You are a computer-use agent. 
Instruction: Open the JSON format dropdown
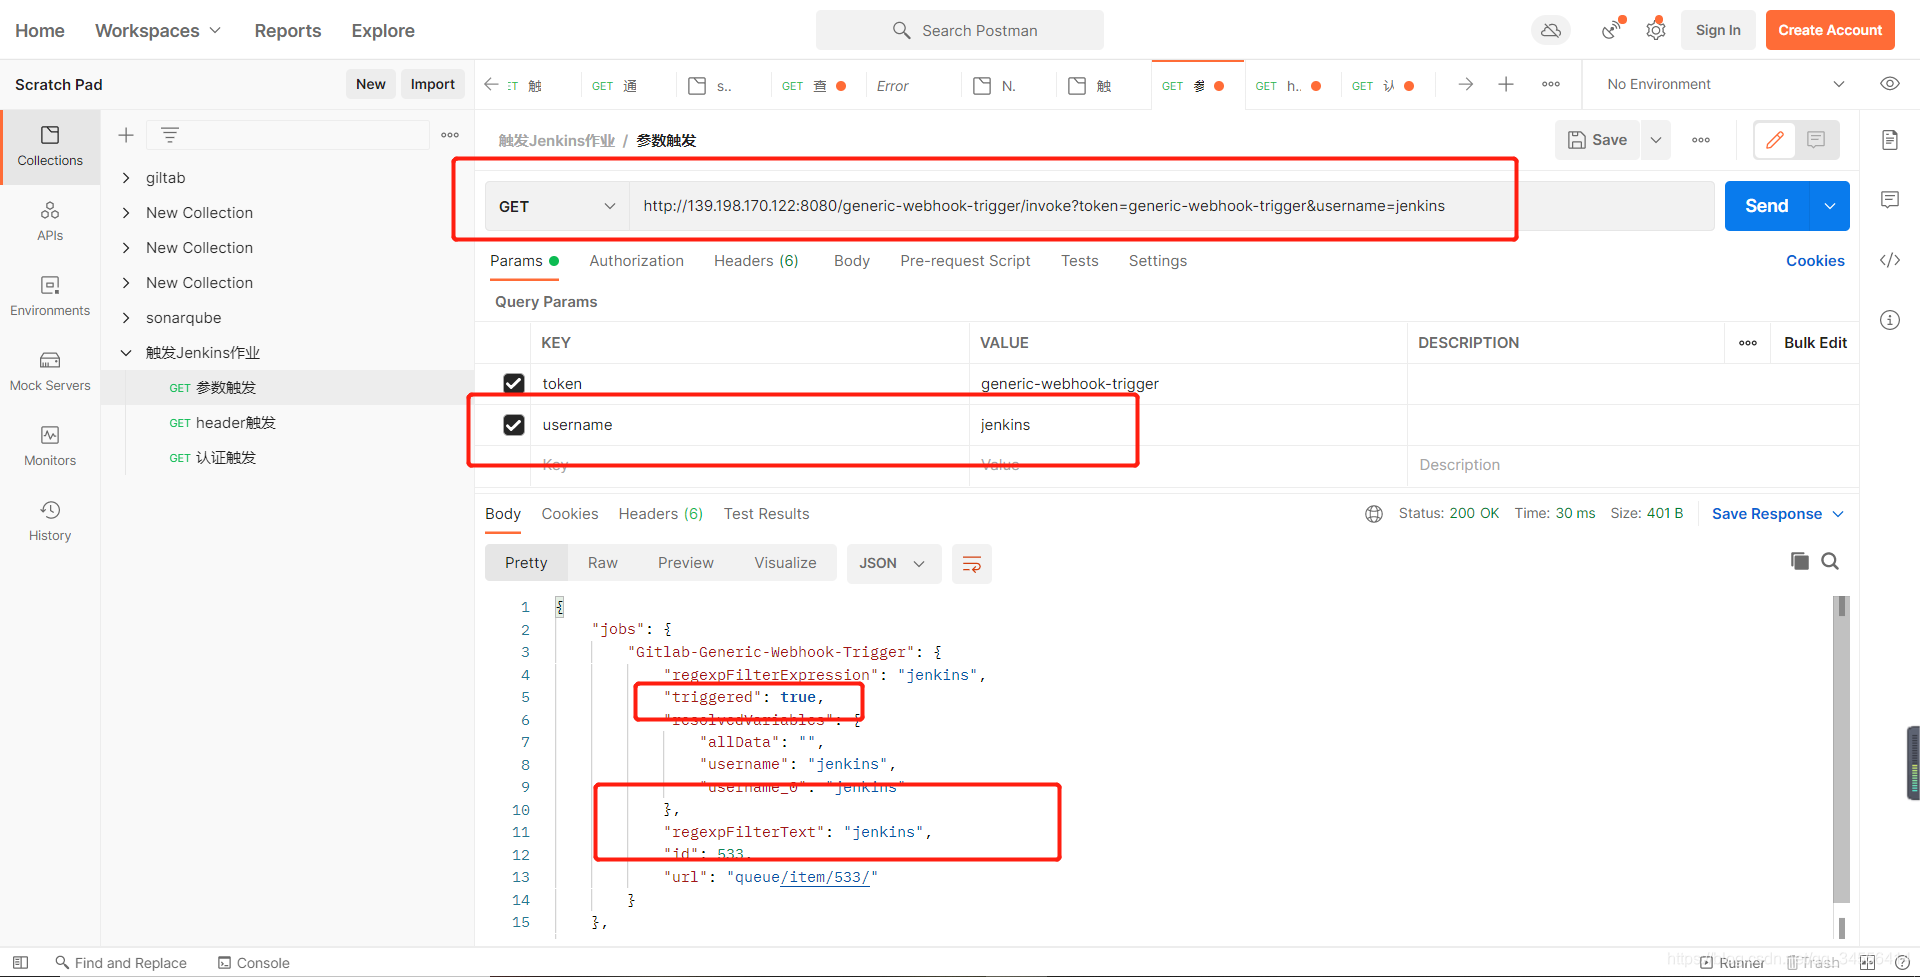[893, 564]
